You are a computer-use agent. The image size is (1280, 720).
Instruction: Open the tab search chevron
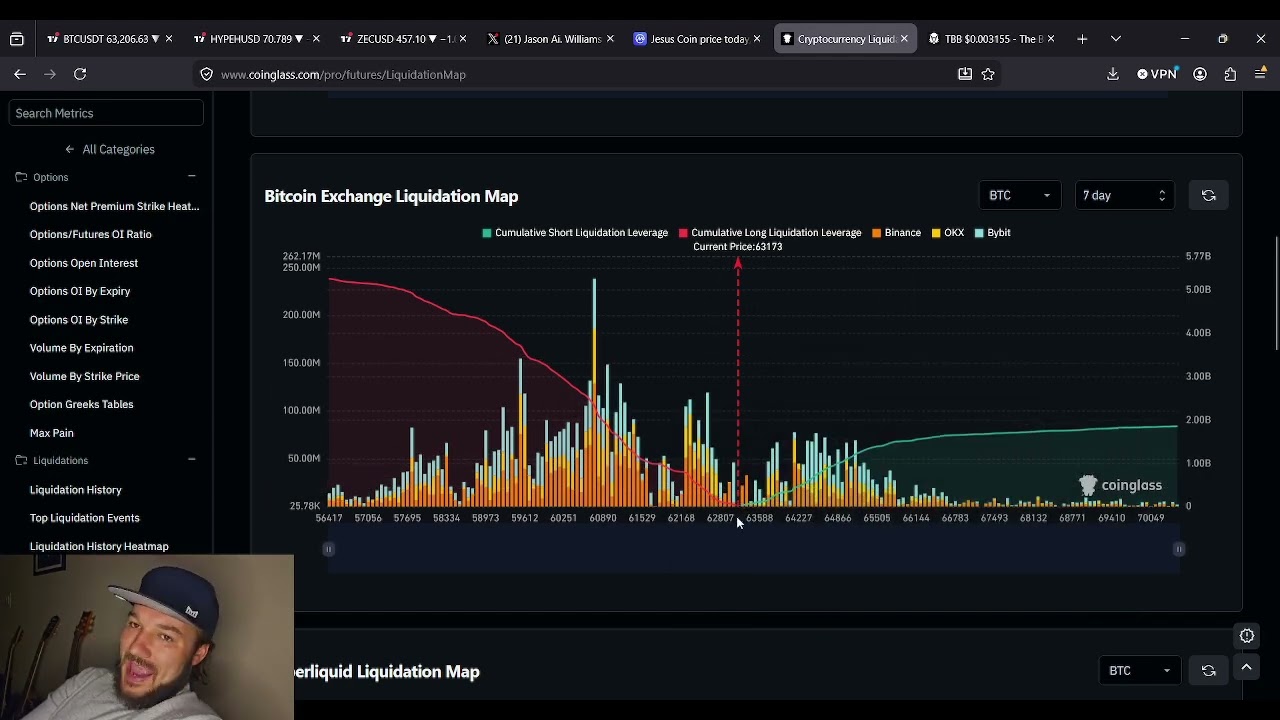(1115, 39)
